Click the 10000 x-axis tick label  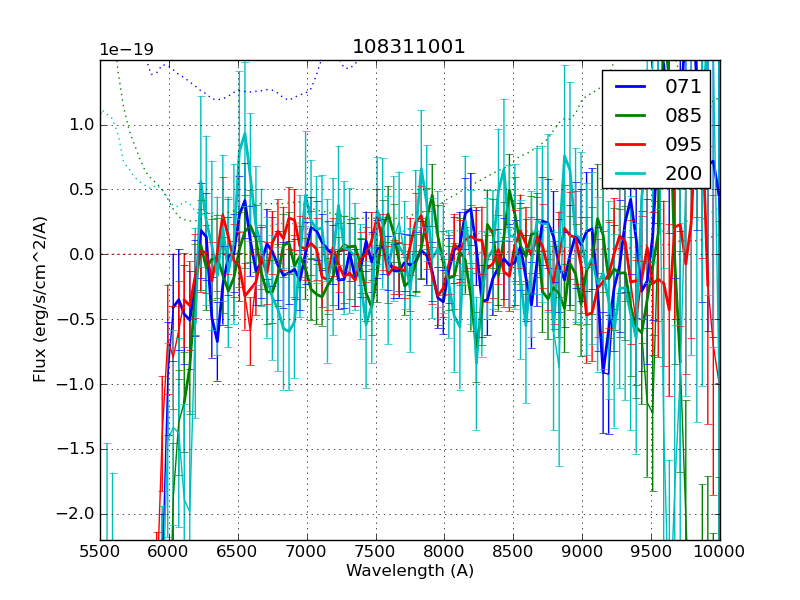point(719,551)
